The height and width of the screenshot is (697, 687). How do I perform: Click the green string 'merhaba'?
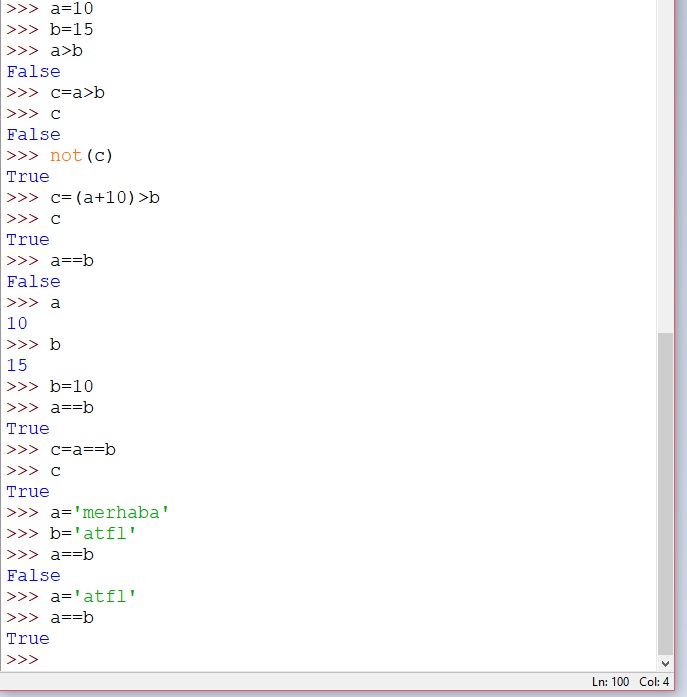(x=121, y=513)
